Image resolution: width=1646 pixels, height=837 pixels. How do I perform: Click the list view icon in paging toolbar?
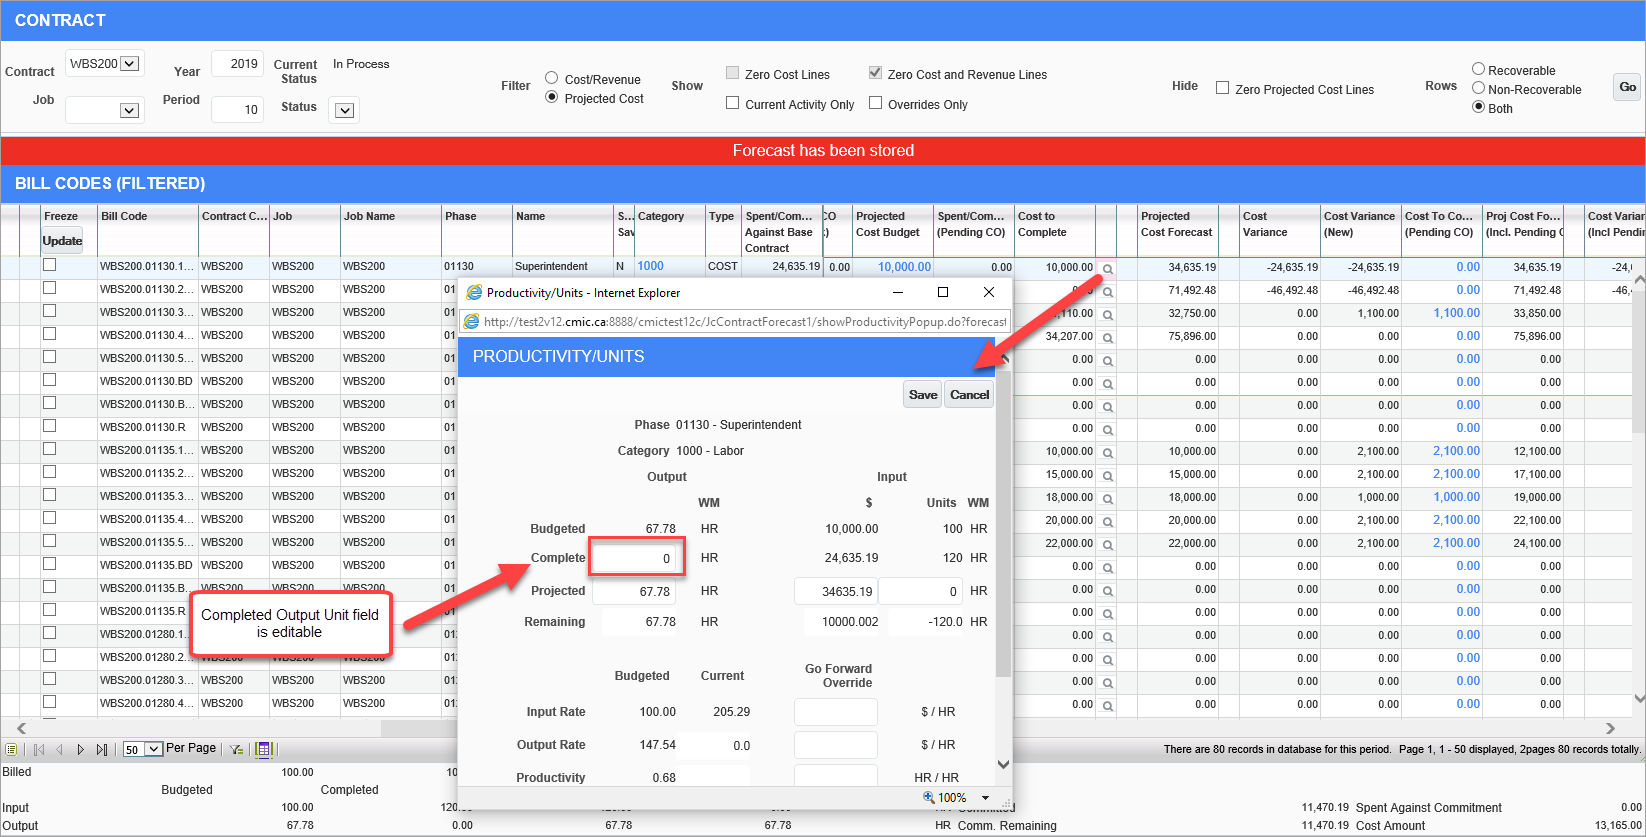(11, 749)
